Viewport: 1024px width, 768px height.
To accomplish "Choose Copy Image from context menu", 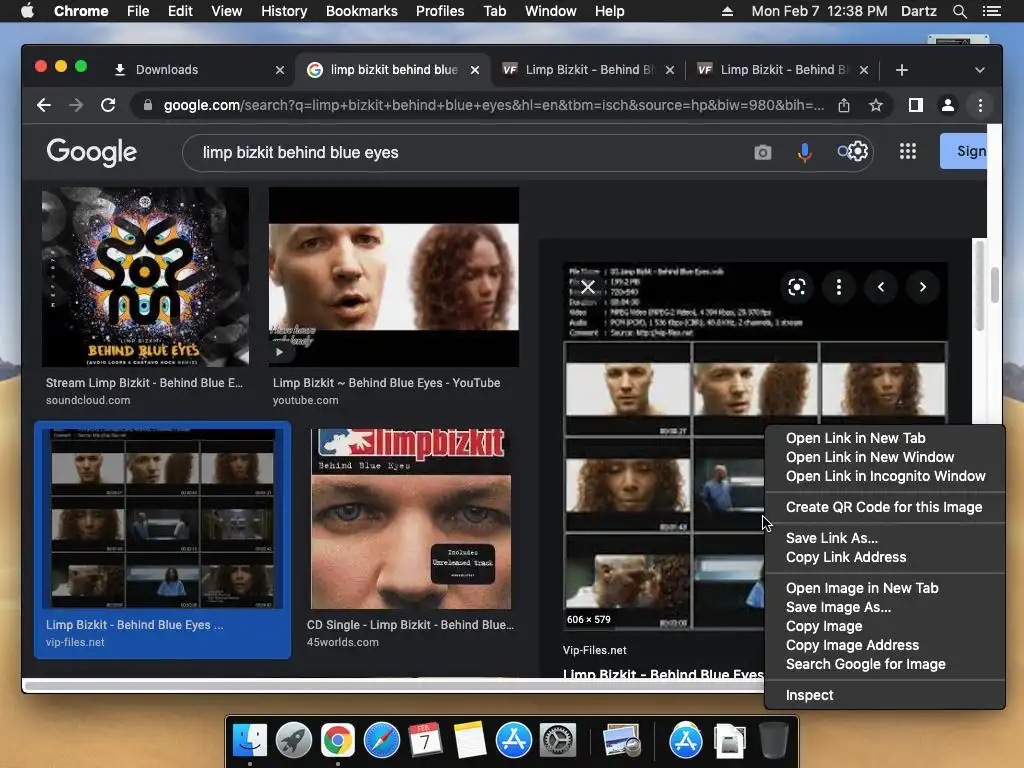I will [884, 626].
